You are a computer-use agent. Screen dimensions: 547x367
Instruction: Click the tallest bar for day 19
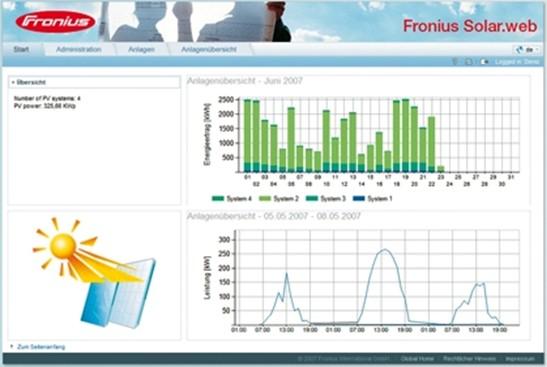pos(405,136)
